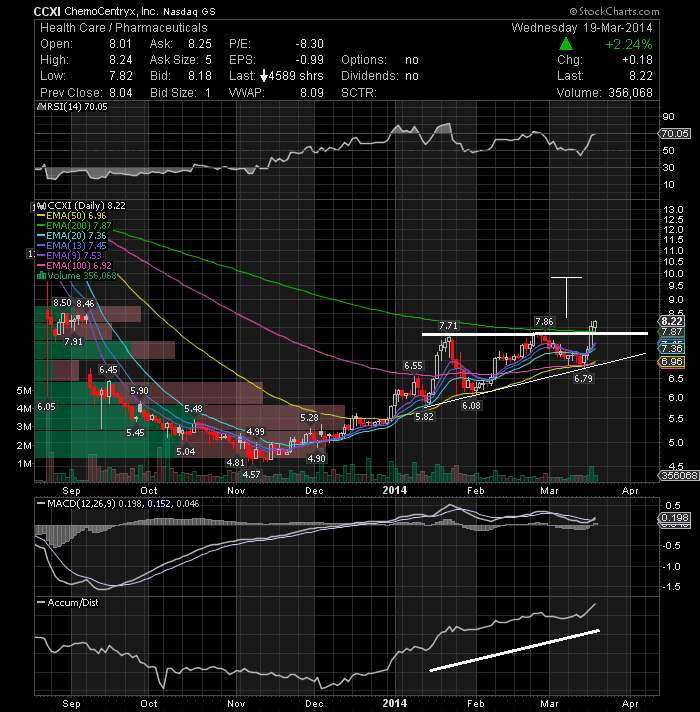
Task: Click the 0.198 MACD tag on right axis
Action: (x=675, y=518)
